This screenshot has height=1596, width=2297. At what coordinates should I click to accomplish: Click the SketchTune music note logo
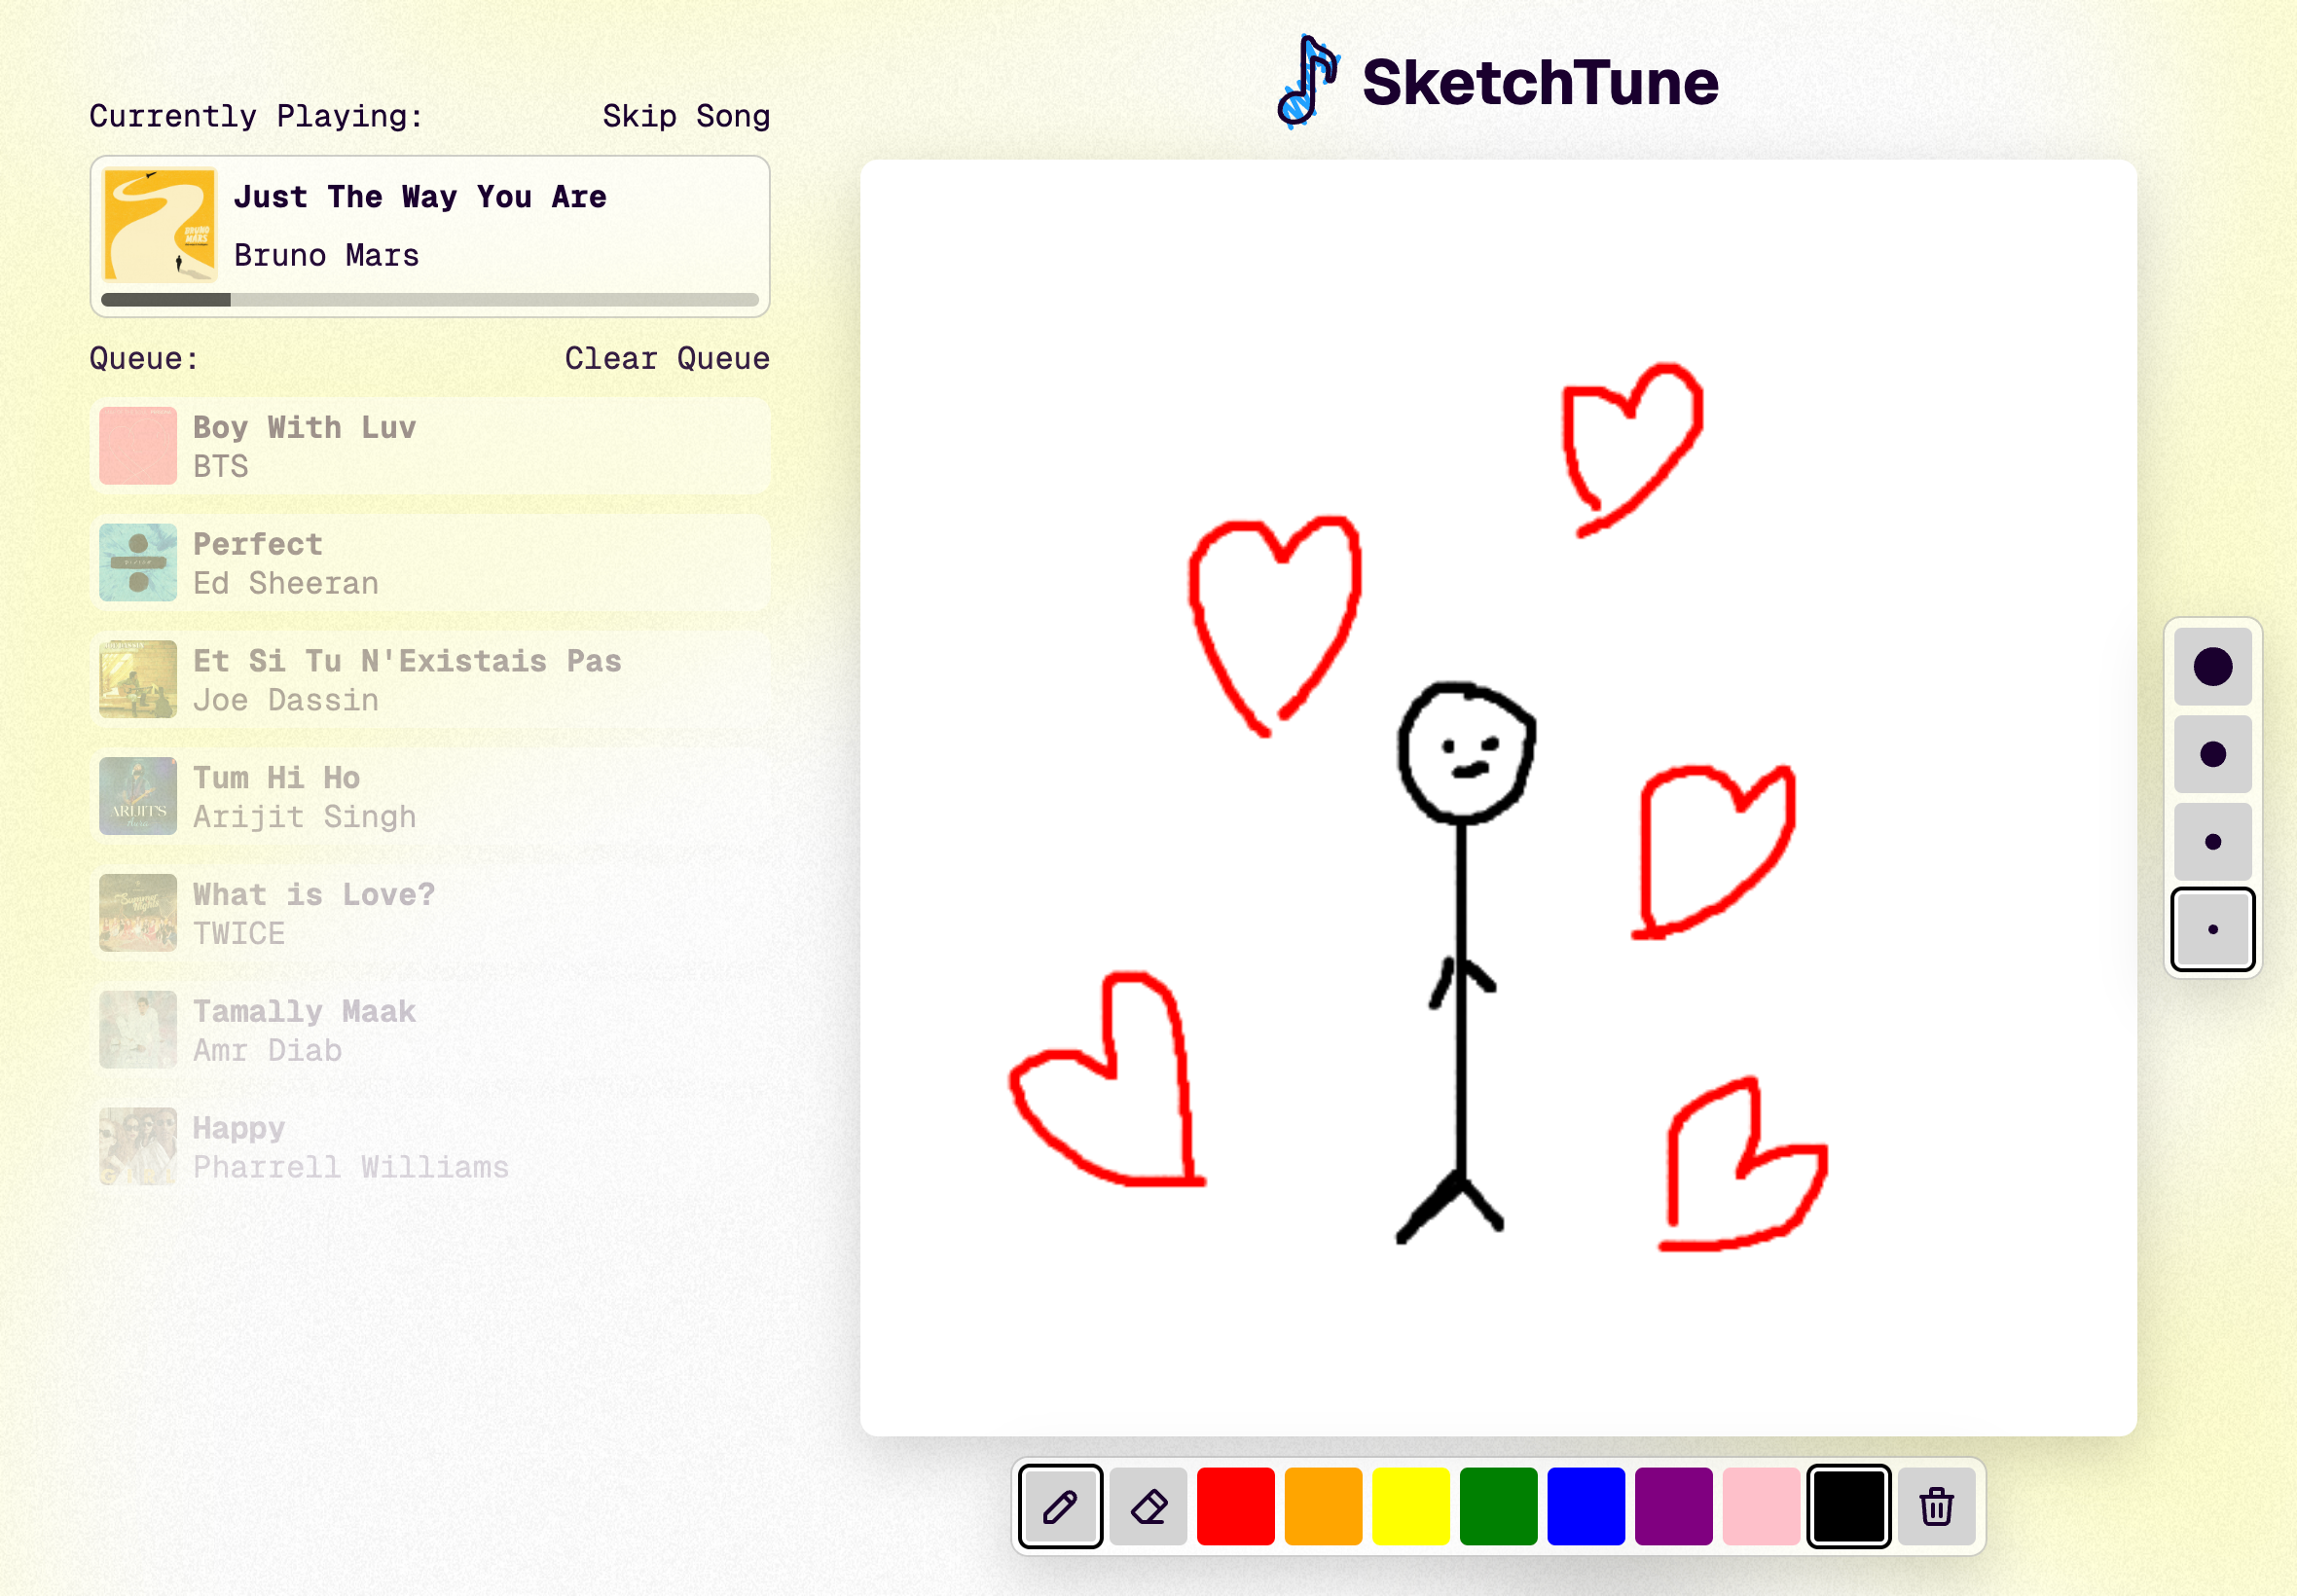click(1307, 82)
